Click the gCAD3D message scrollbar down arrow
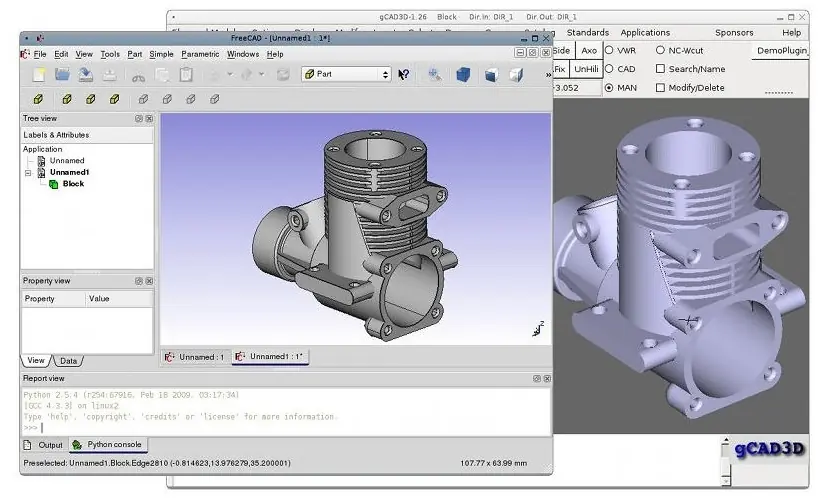Viewport: 830px width, 500px height. pyautogui.click(x=726, y=480)
